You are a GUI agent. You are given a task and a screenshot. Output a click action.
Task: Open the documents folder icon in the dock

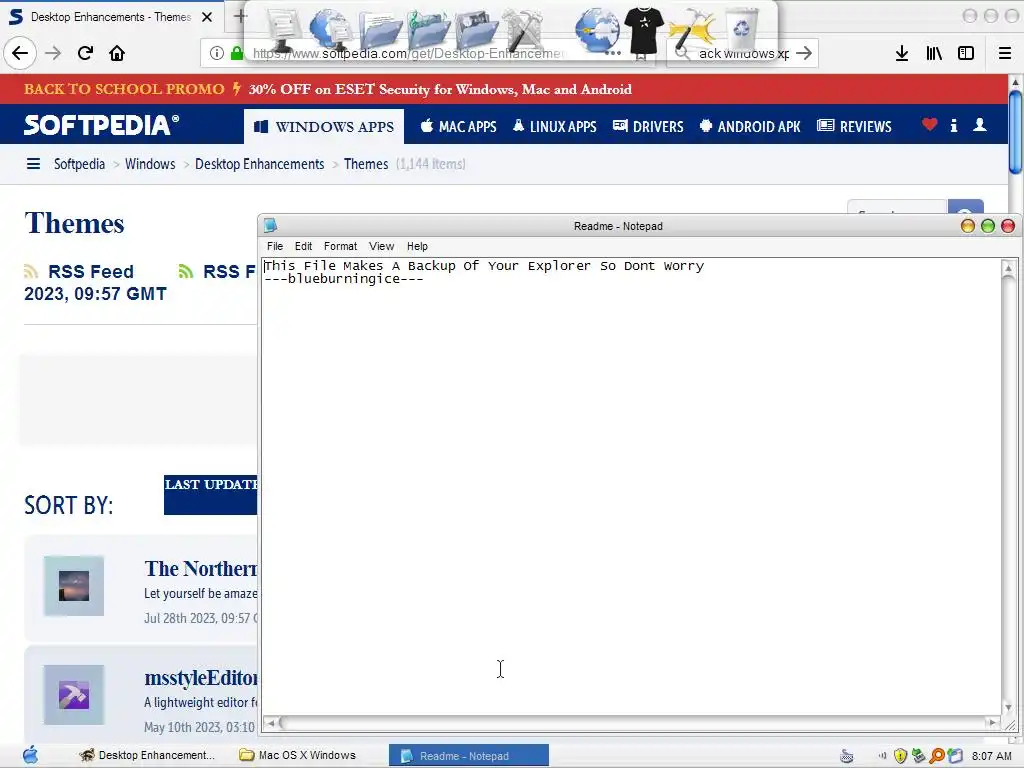[x=380, y=29]
